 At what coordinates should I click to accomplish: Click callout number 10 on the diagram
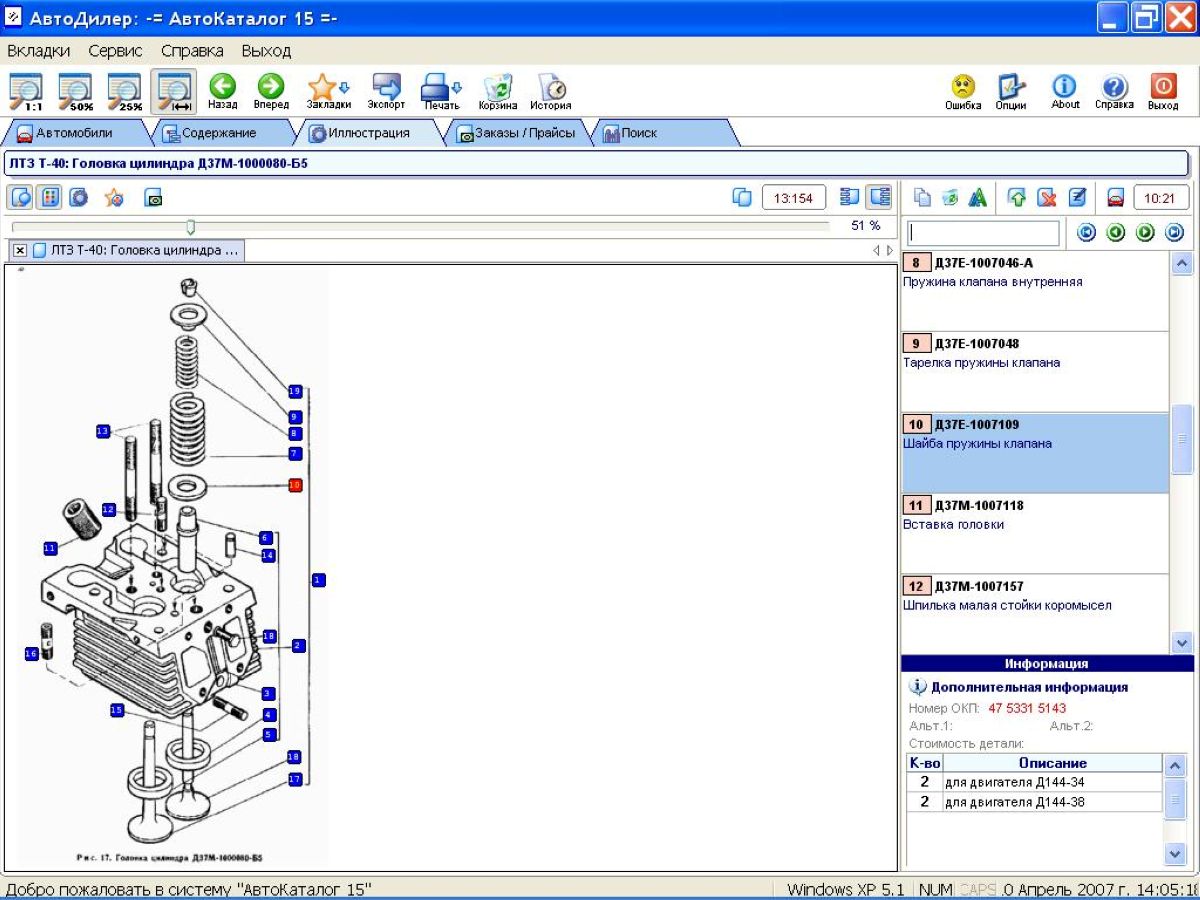(294, 485)
